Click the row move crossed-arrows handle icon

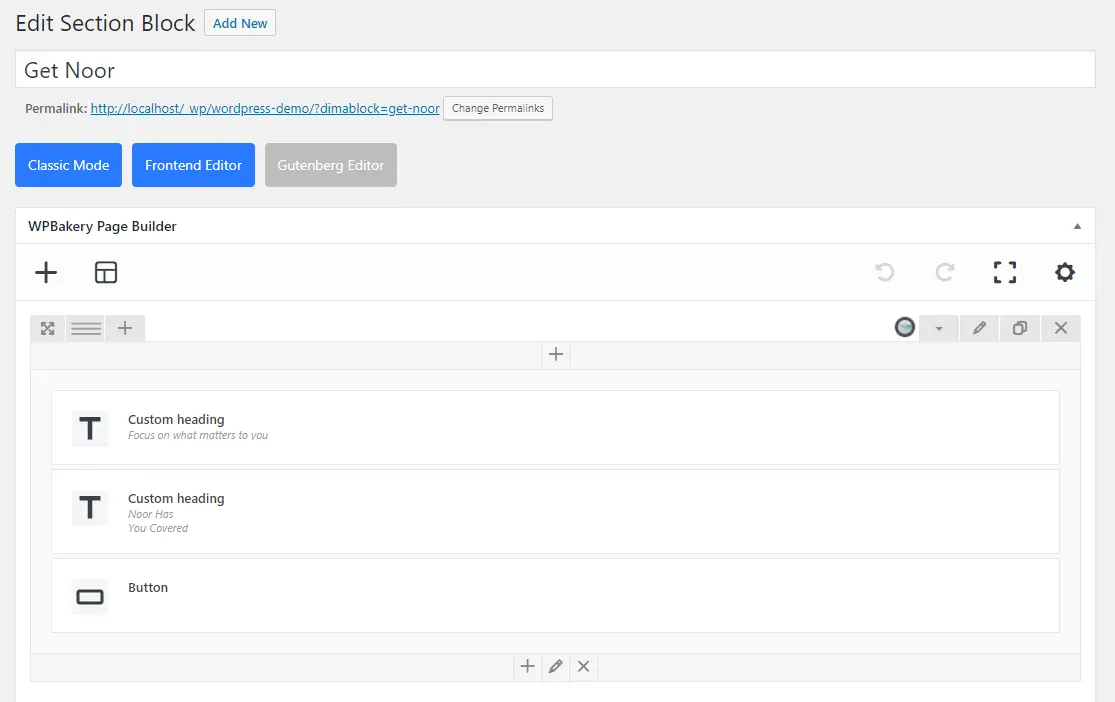coord(48,329)
